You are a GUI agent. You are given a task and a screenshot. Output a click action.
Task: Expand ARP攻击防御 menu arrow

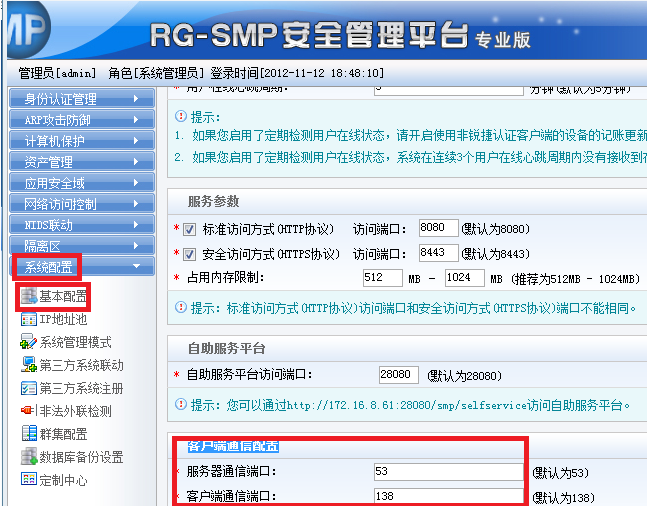tap(135, 119)
